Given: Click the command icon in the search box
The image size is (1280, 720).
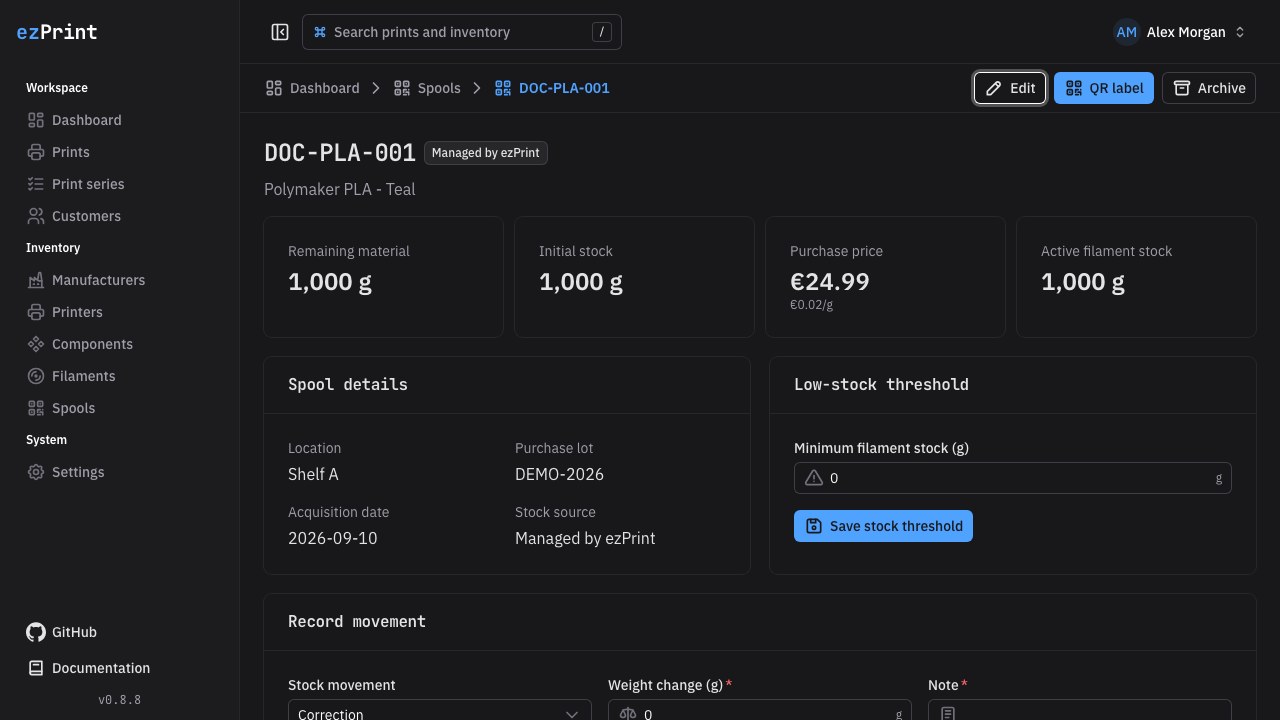Looking at the screenshot, I should point(320,32).
